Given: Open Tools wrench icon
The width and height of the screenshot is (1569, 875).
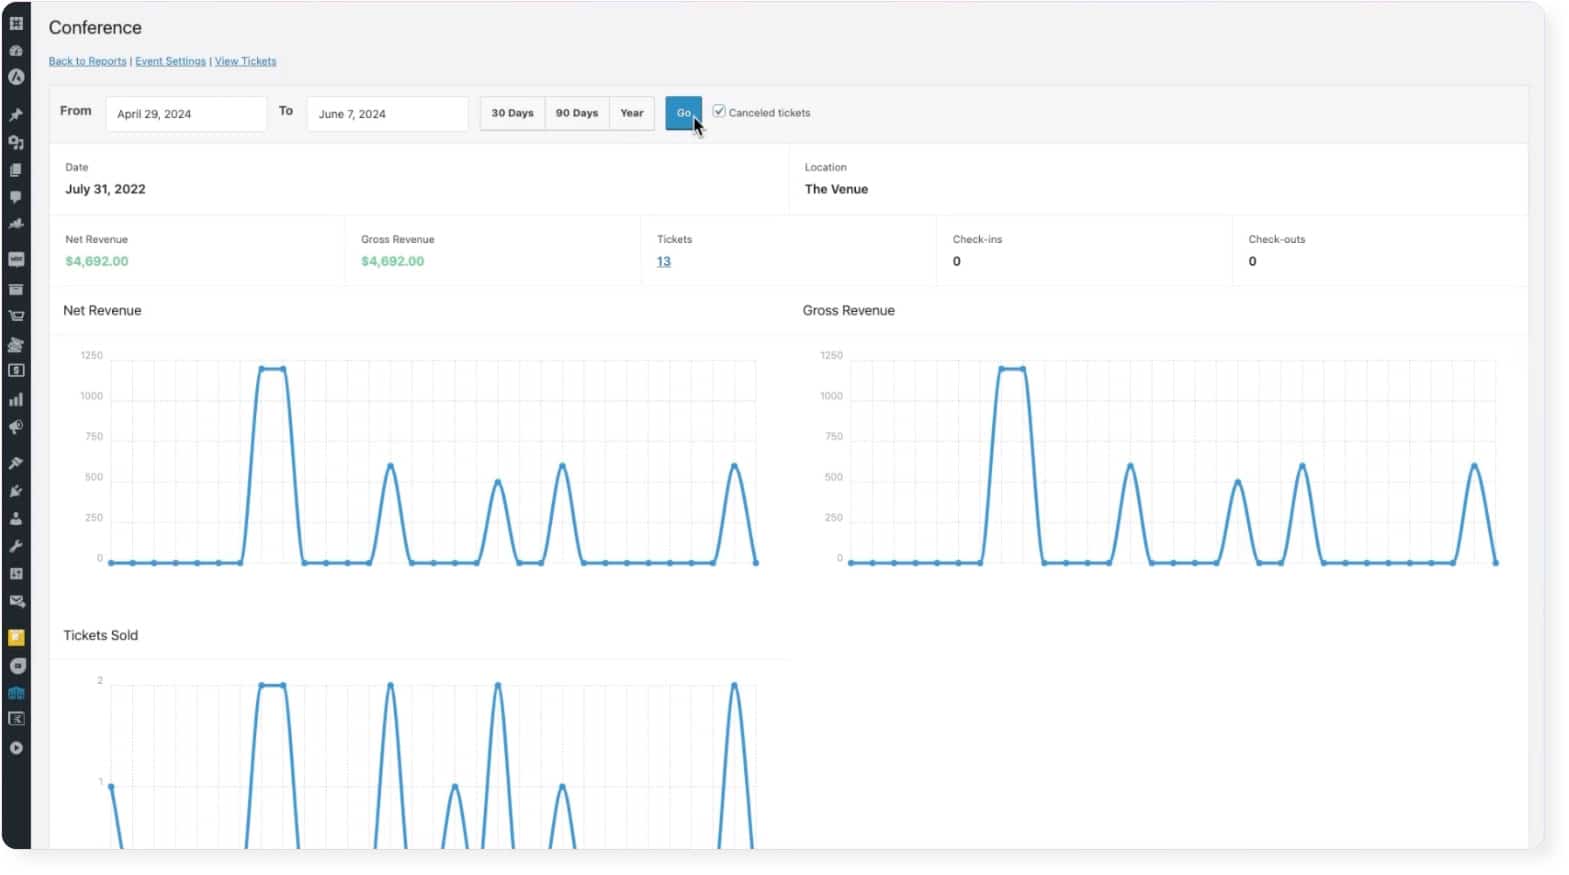Looking at the screenshot, I should (16, 546).
